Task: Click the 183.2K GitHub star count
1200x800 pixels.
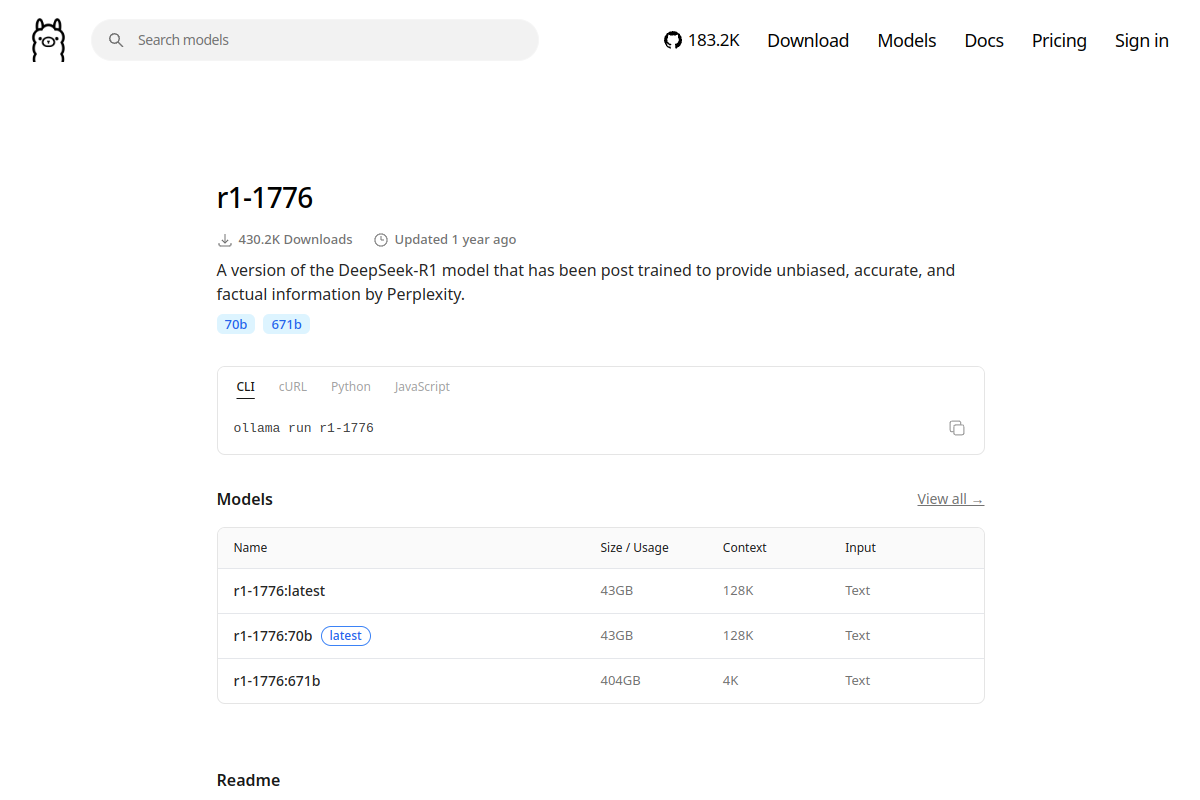Action: tap(714, 40)
